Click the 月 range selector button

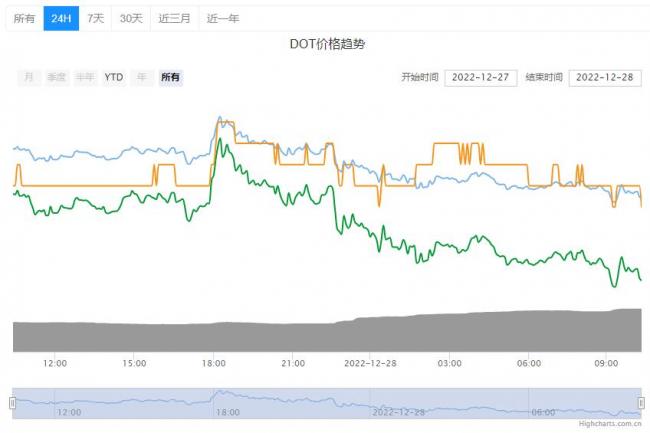coord(29,77)
